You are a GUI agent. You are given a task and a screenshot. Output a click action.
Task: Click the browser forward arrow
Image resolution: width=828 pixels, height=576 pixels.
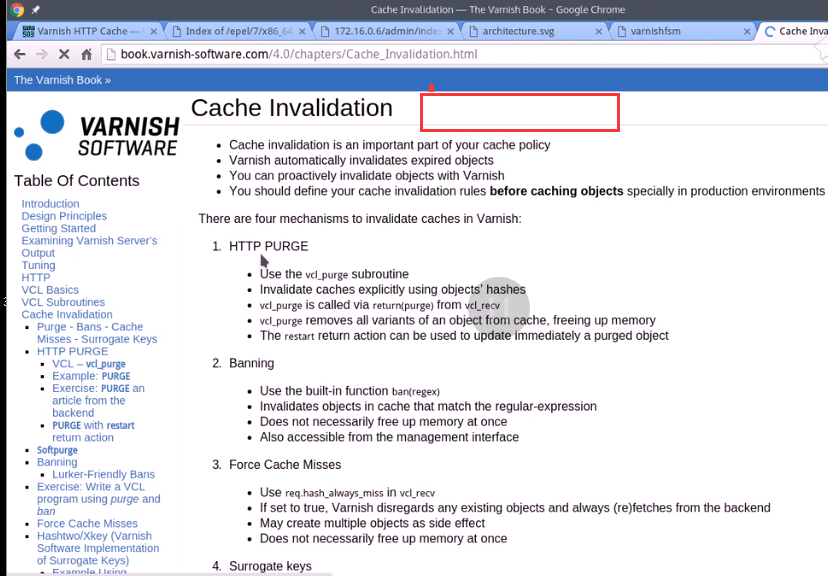(x=42, y=54)
